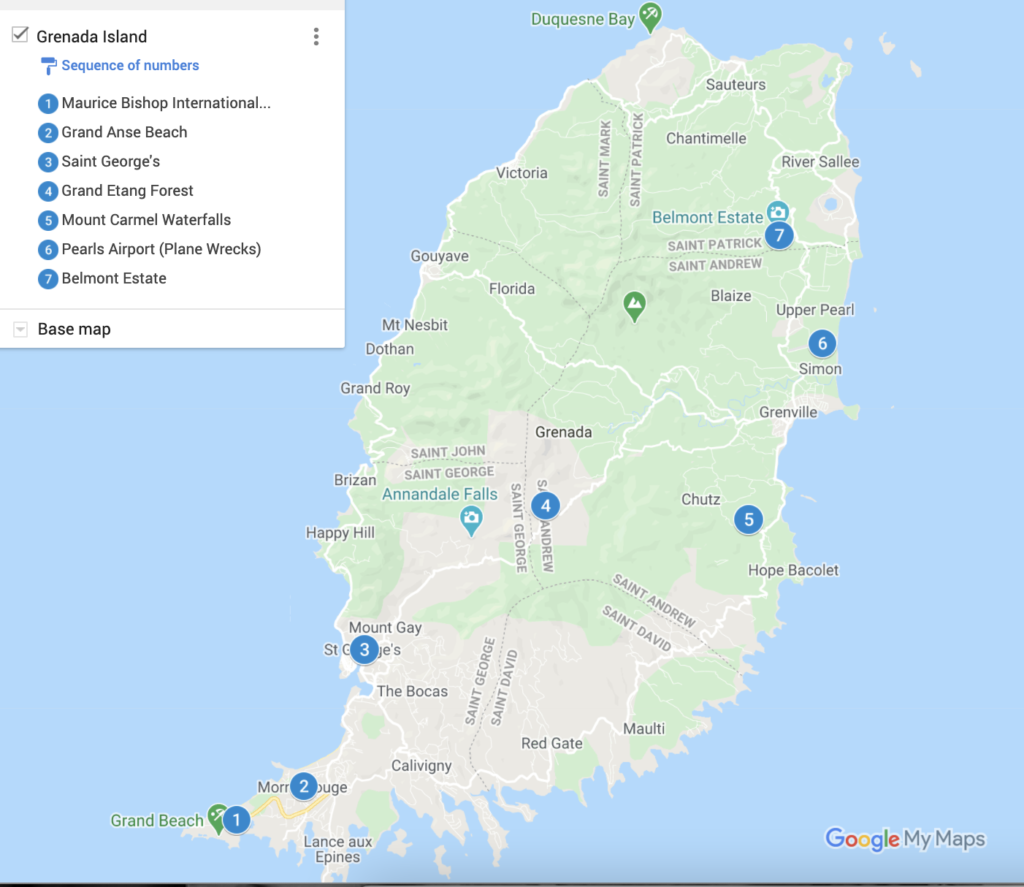Open the Sequence of numbers style link

130,65
